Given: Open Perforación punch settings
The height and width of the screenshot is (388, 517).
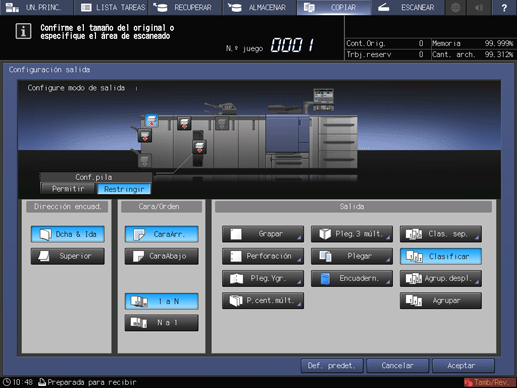Looking at the screenshot, I should [263, 256].
